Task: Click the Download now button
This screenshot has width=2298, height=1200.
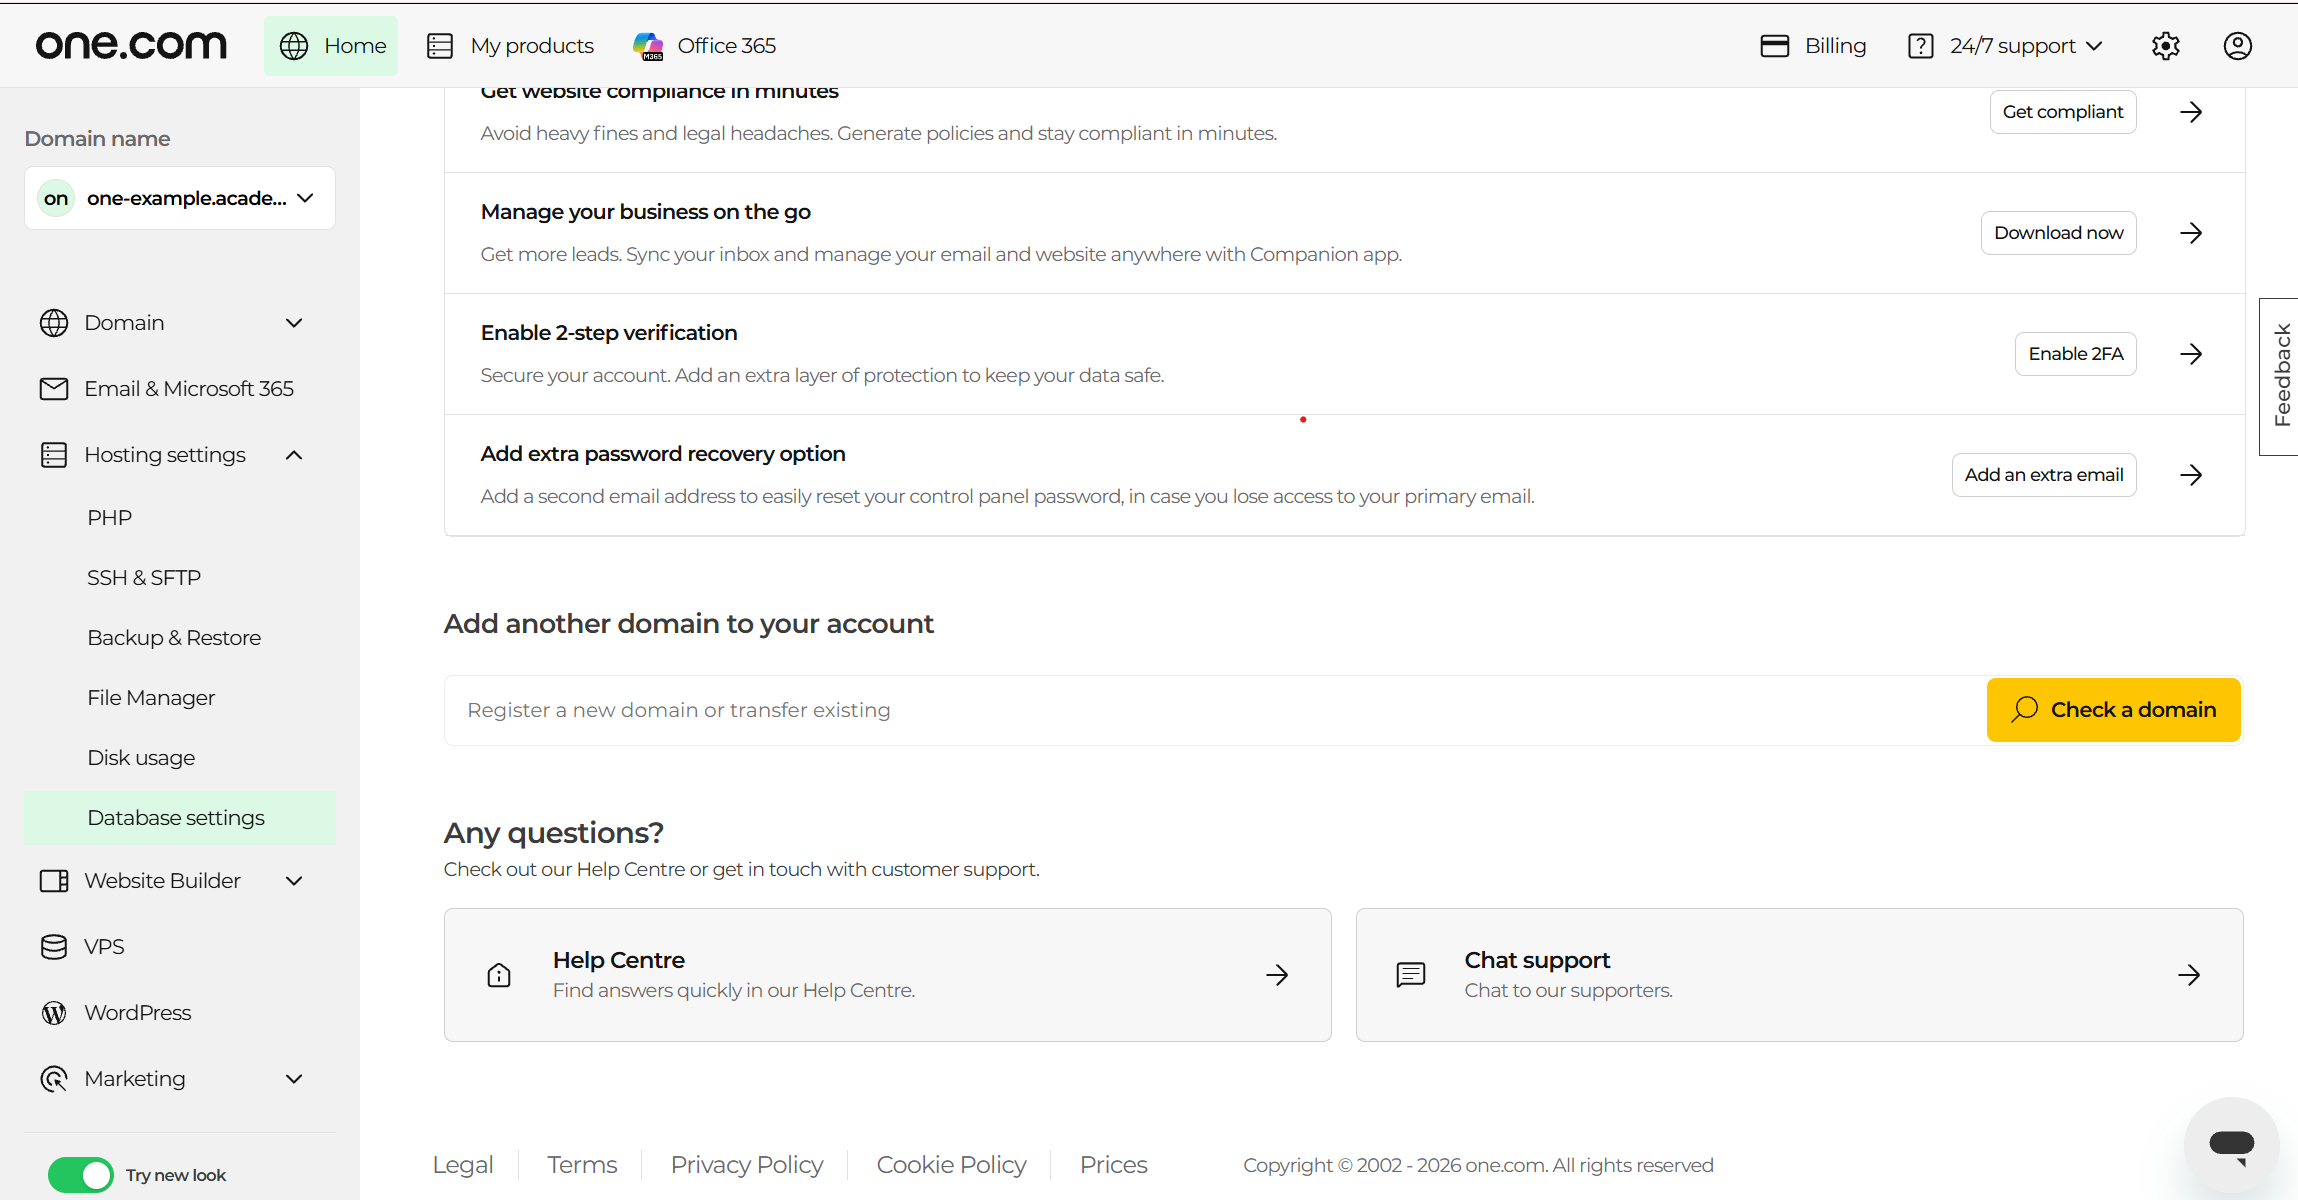Action: click(x=2059, y=233)
